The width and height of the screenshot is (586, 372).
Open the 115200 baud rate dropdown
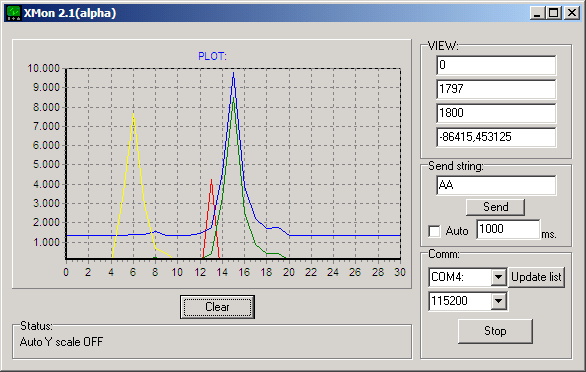tap(499, 301)
